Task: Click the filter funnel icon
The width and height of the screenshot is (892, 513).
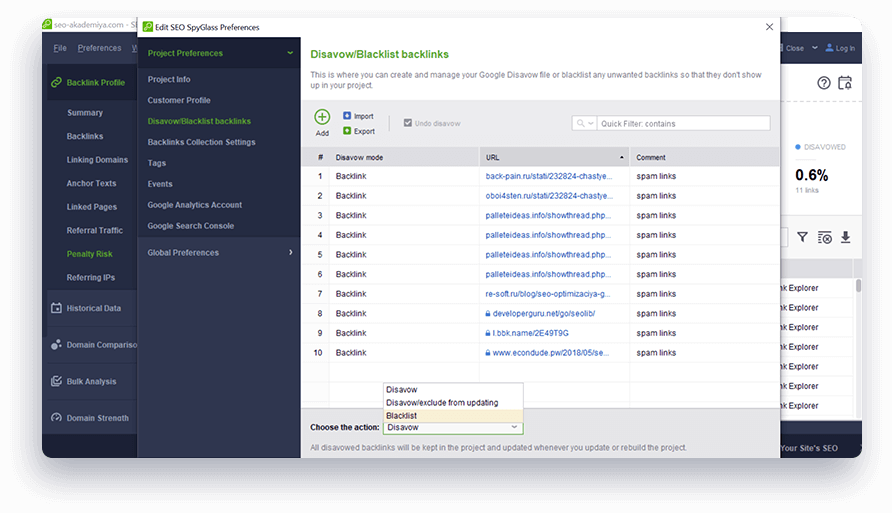Action: pos(802,237)
